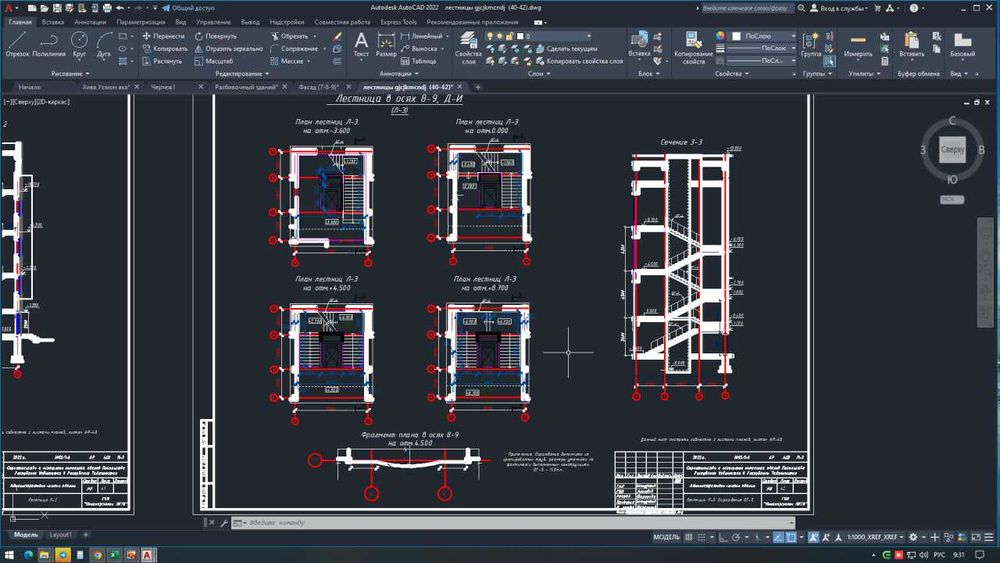This screenshot has height=563, width=1000.
Task: Select the Полилиния (Polyline) tool
Action: tap(49, 43)
